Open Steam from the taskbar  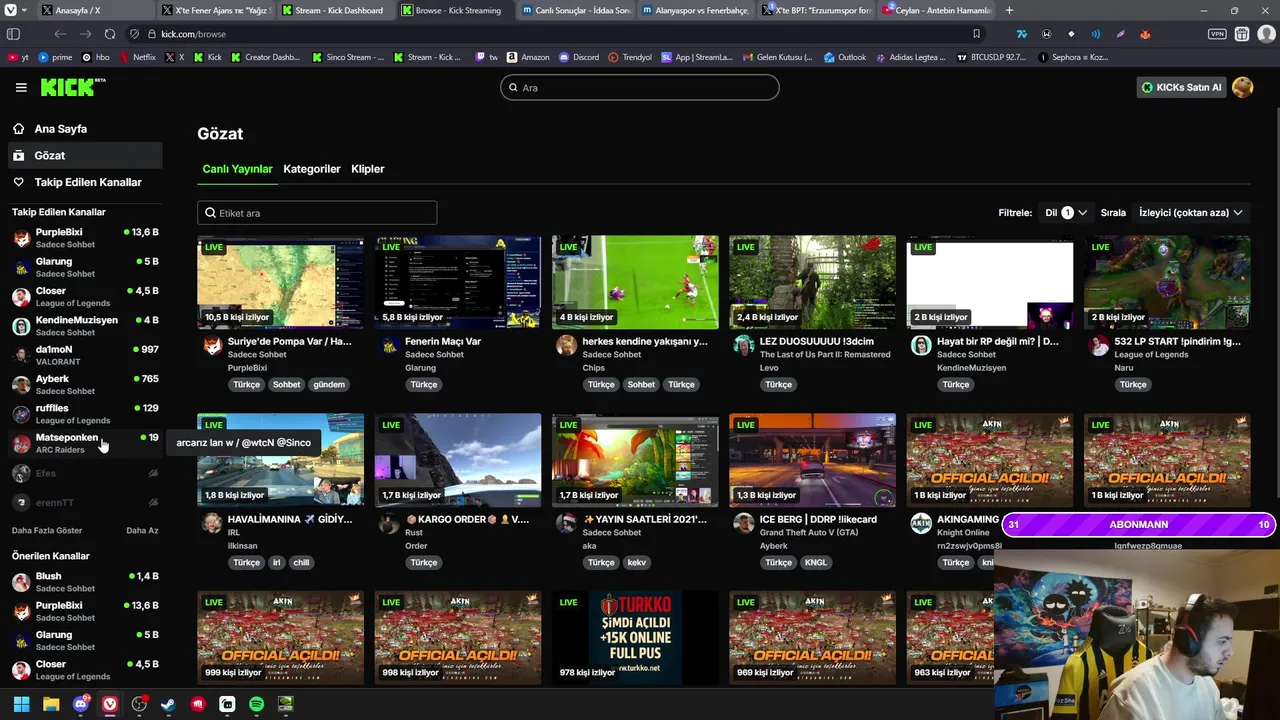(x=168, y=705)
